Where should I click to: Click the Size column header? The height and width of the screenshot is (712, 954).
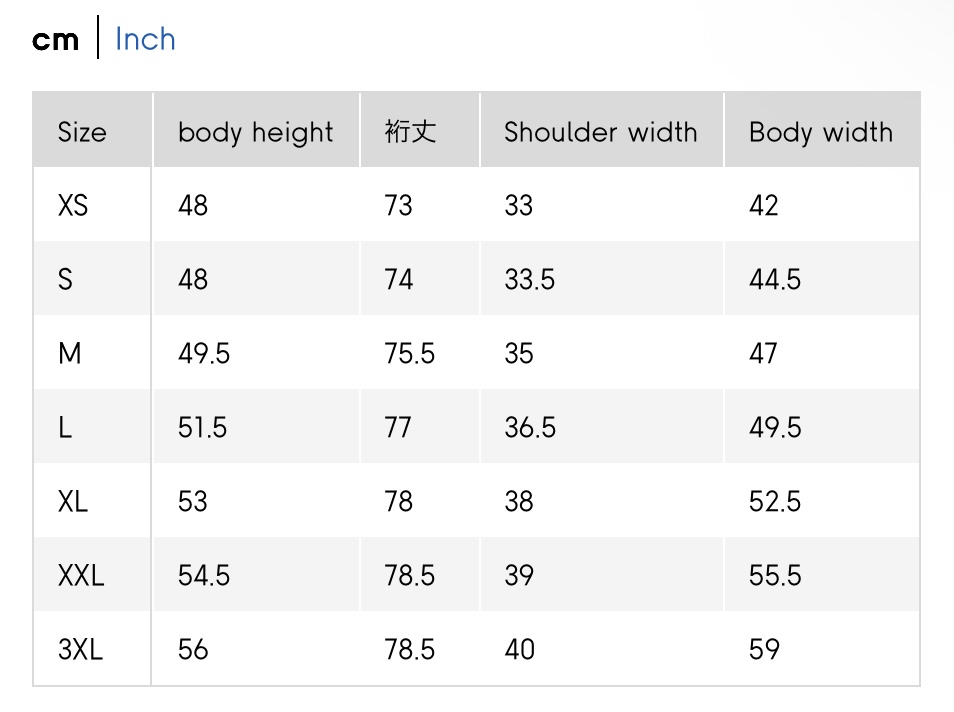[82, 132]
